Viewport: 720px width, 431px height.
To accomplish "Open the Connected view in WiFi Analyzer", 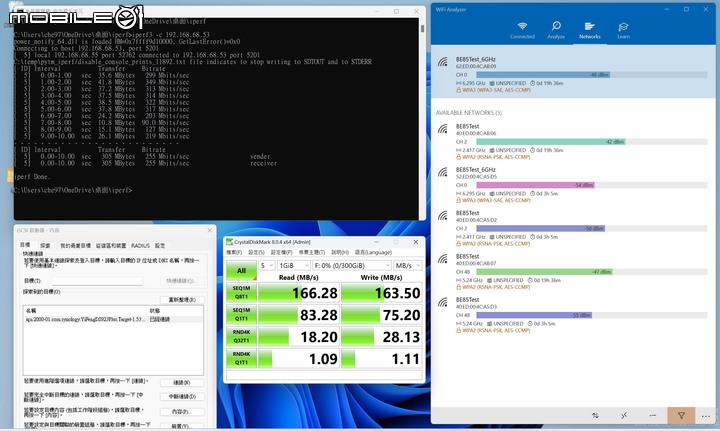I will click(522, 30).
